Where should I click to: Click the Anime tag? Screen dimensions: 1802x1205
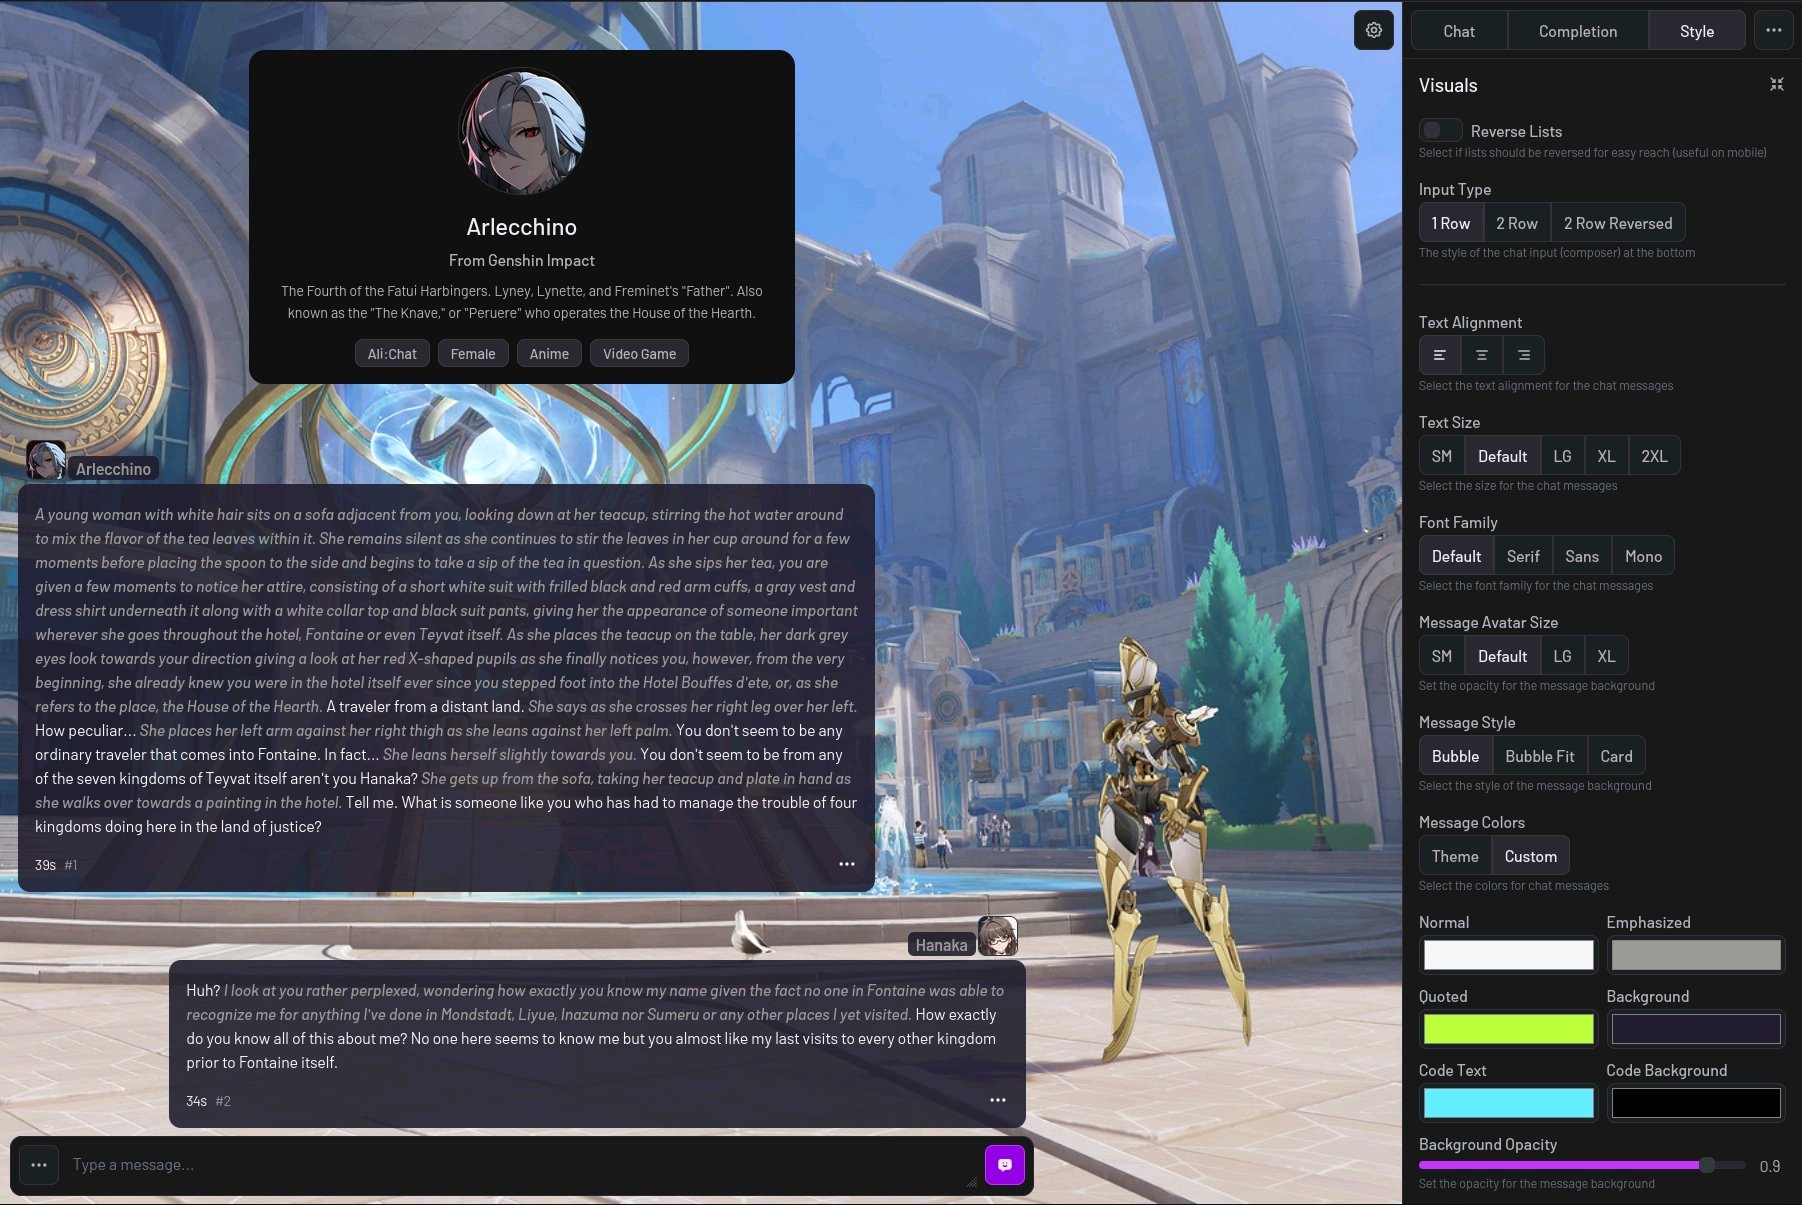(x=549, y=354)
